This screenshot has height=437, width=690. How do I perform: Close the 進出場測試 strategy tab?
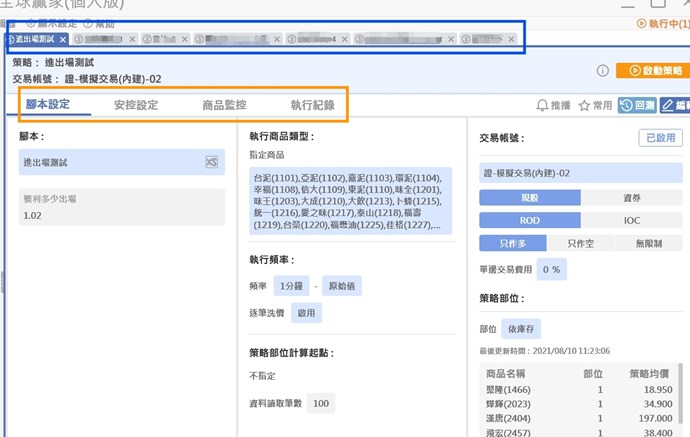[63, 40]
